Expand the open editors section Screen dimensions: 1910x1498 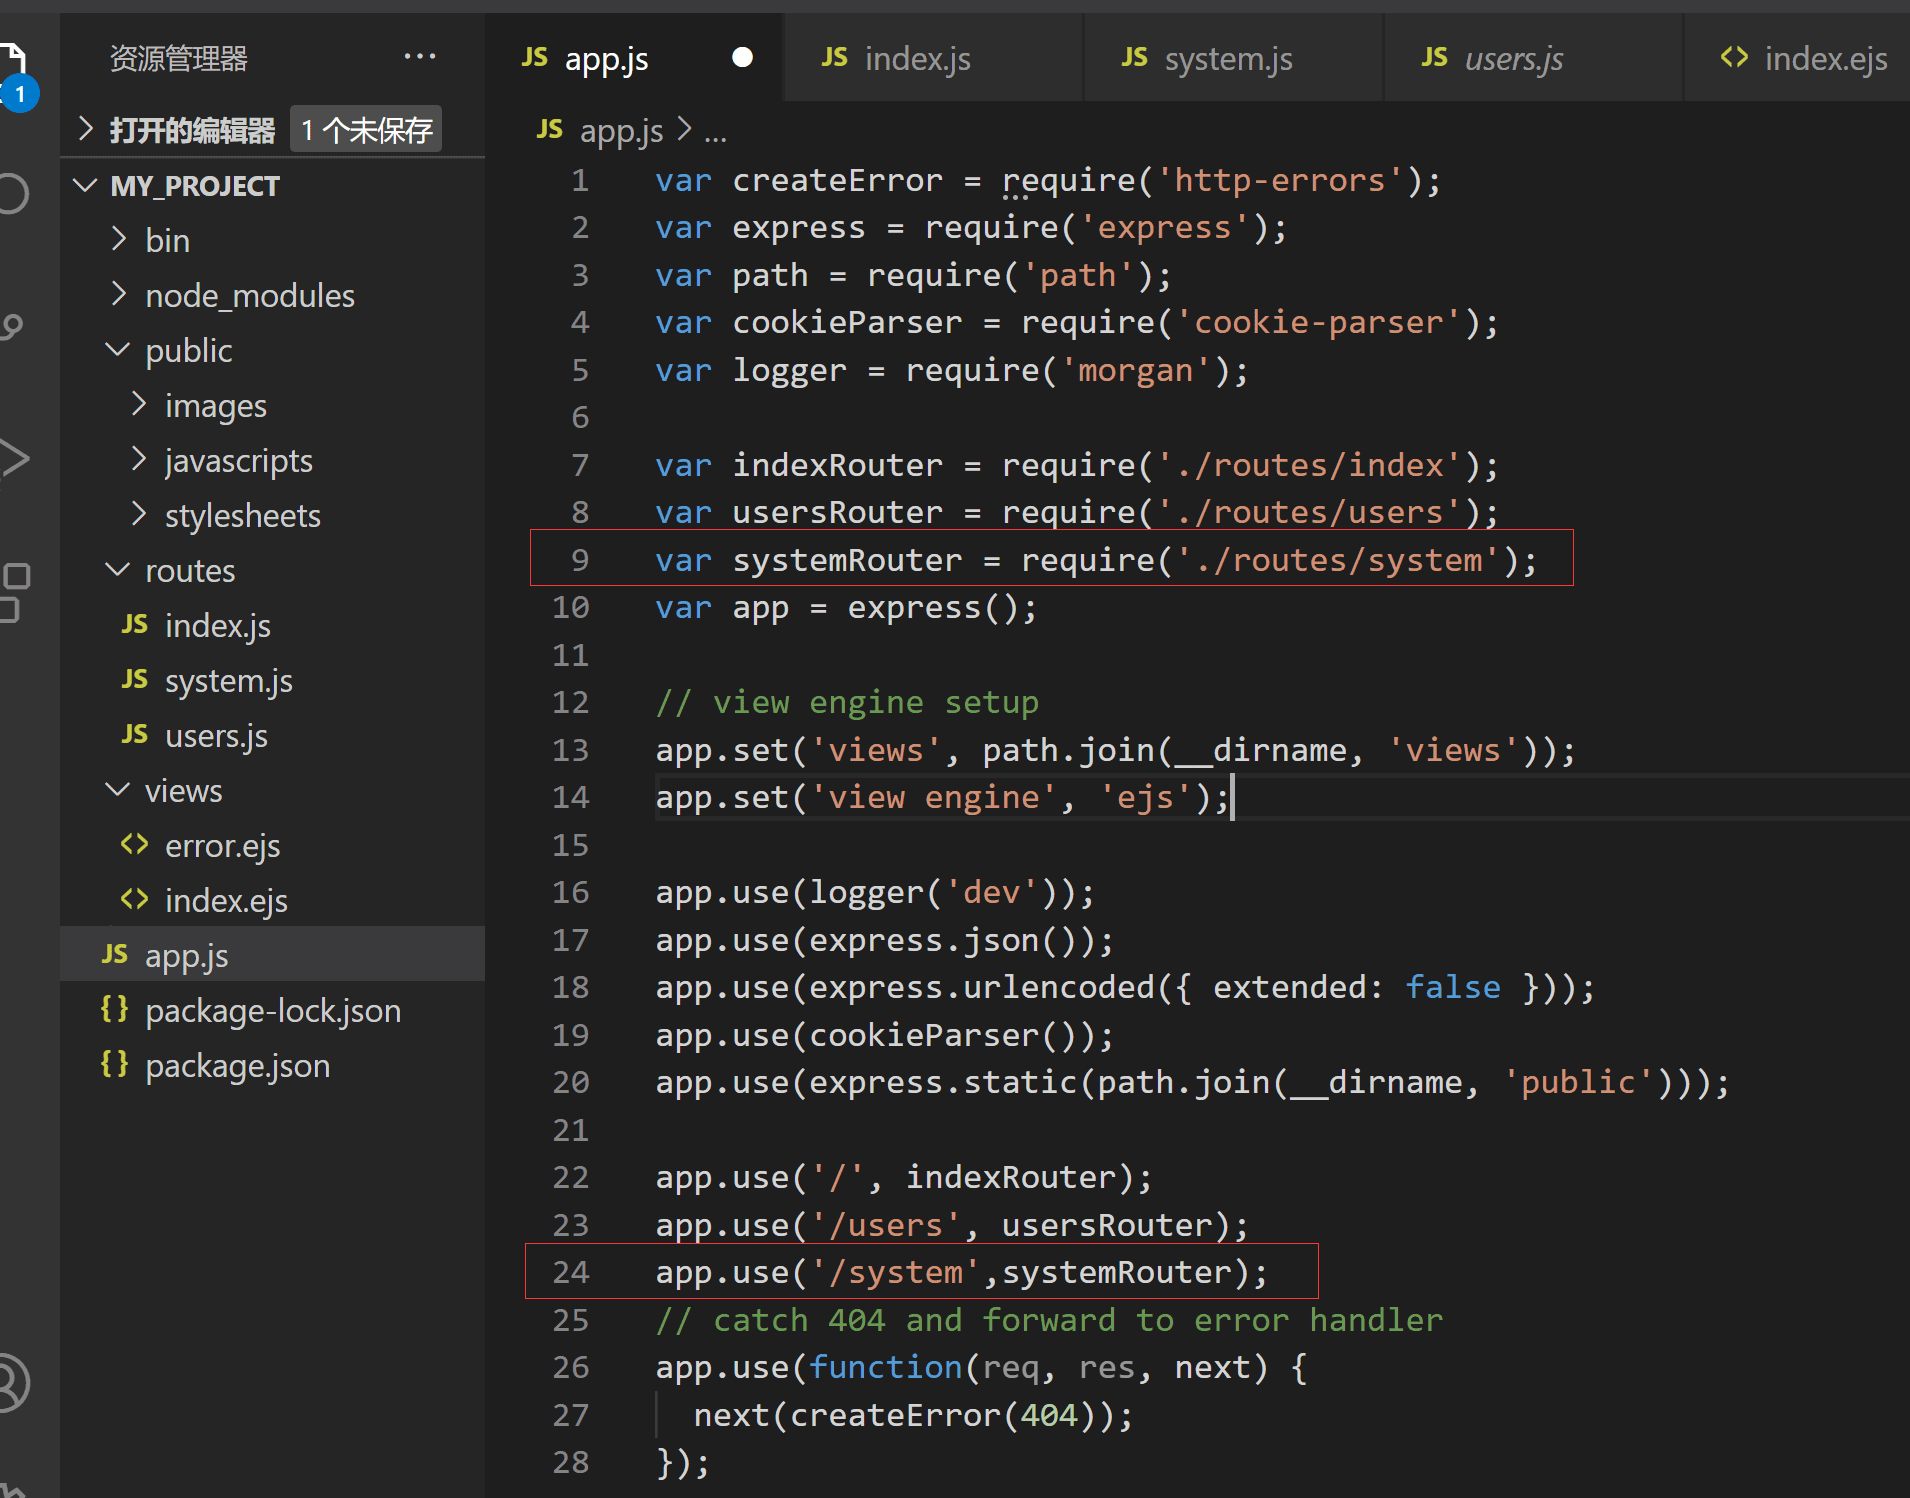[191, 130]
